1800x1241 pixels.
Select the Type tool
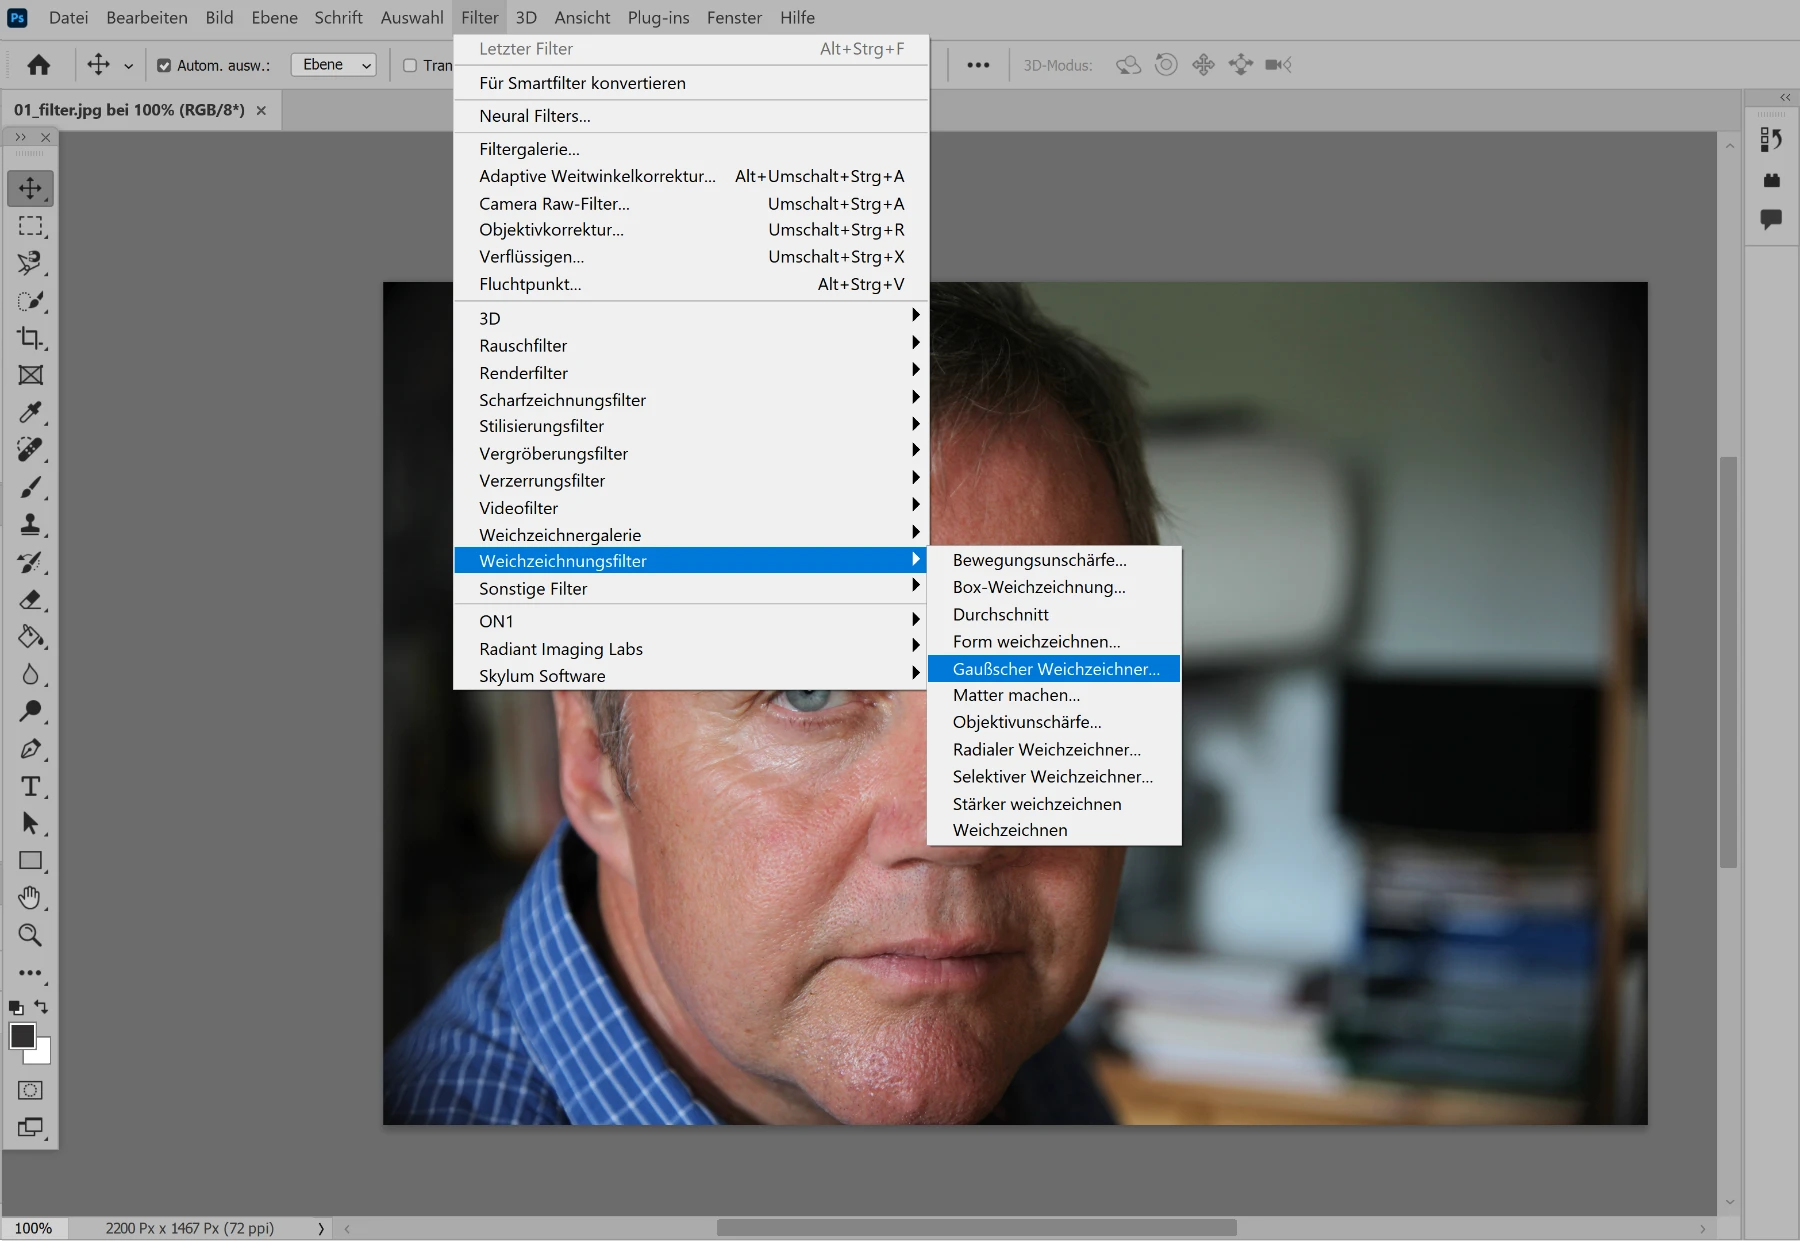point(30,787)
